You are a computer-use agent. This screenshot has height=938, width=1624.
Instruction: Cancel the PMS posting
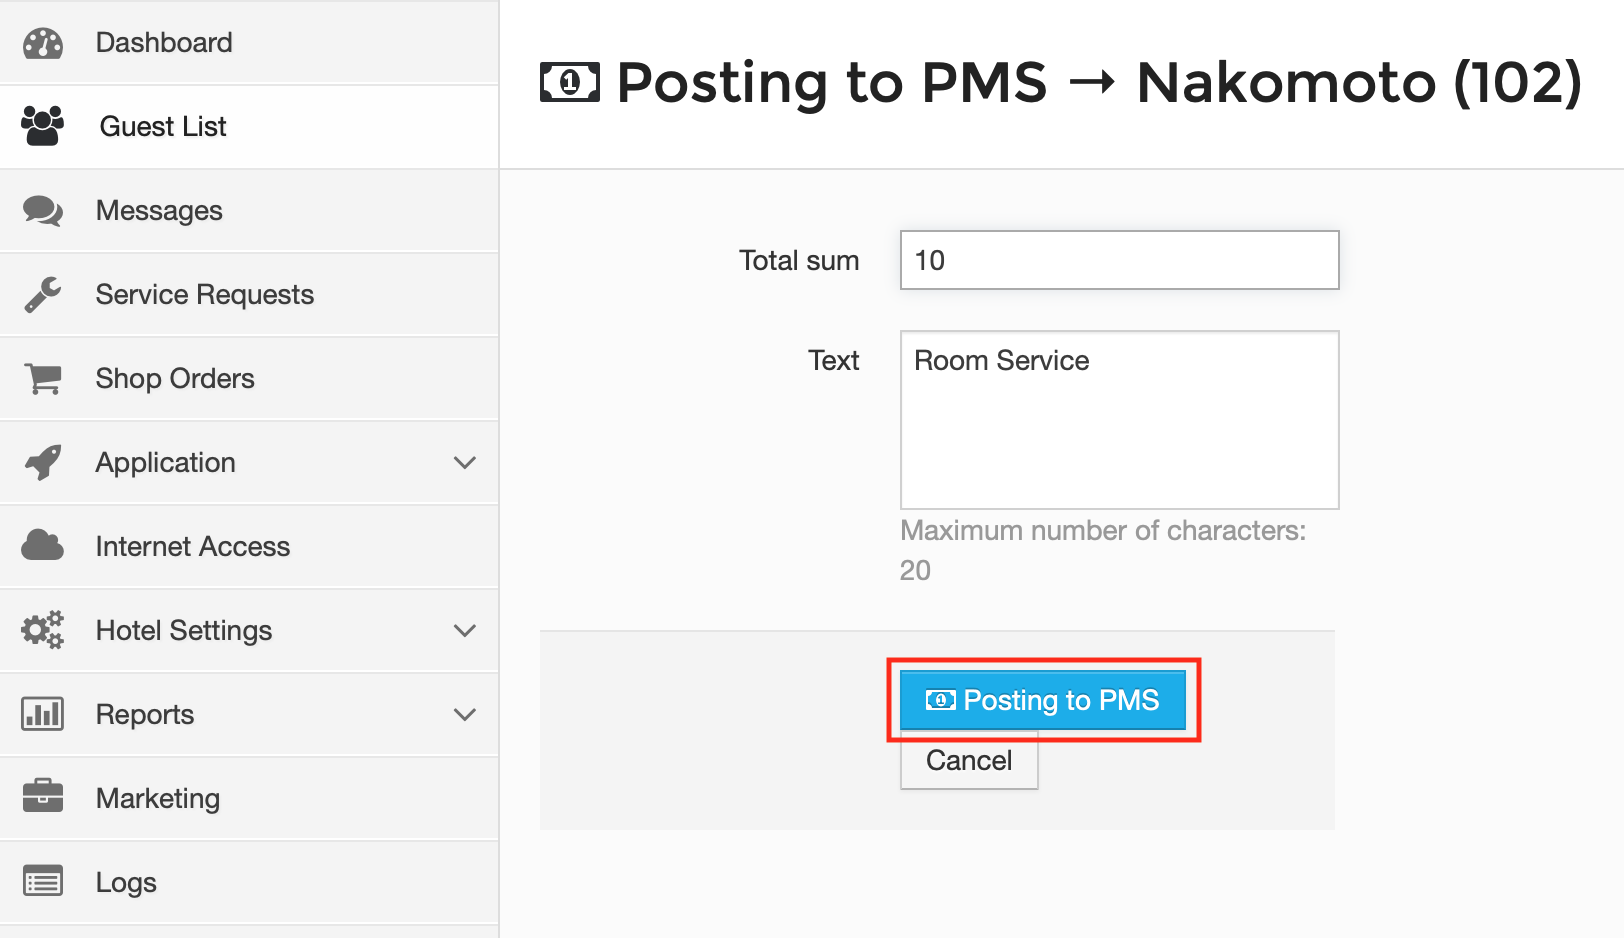click(x=969, y=760)
